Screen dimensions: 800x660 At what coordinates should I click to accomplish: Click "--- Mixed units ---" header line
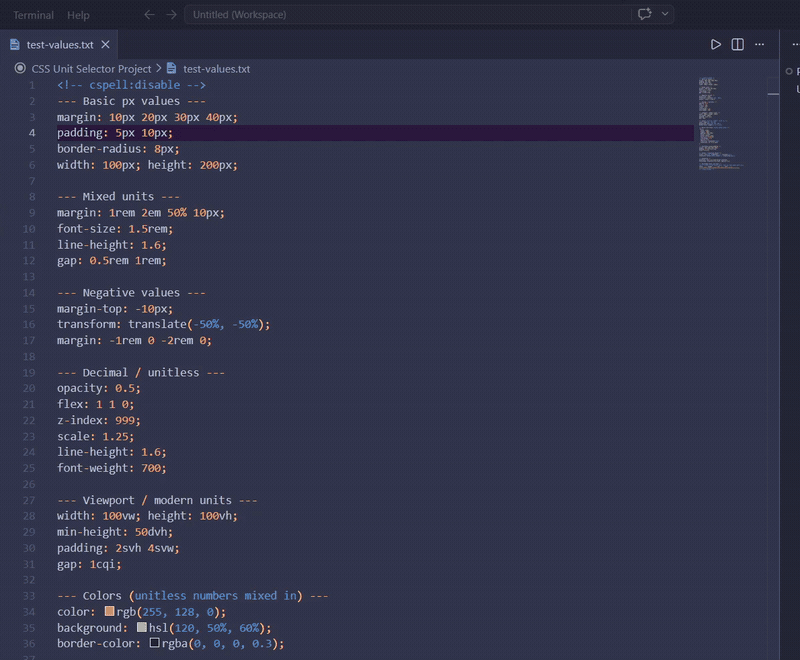click(118, 197)
